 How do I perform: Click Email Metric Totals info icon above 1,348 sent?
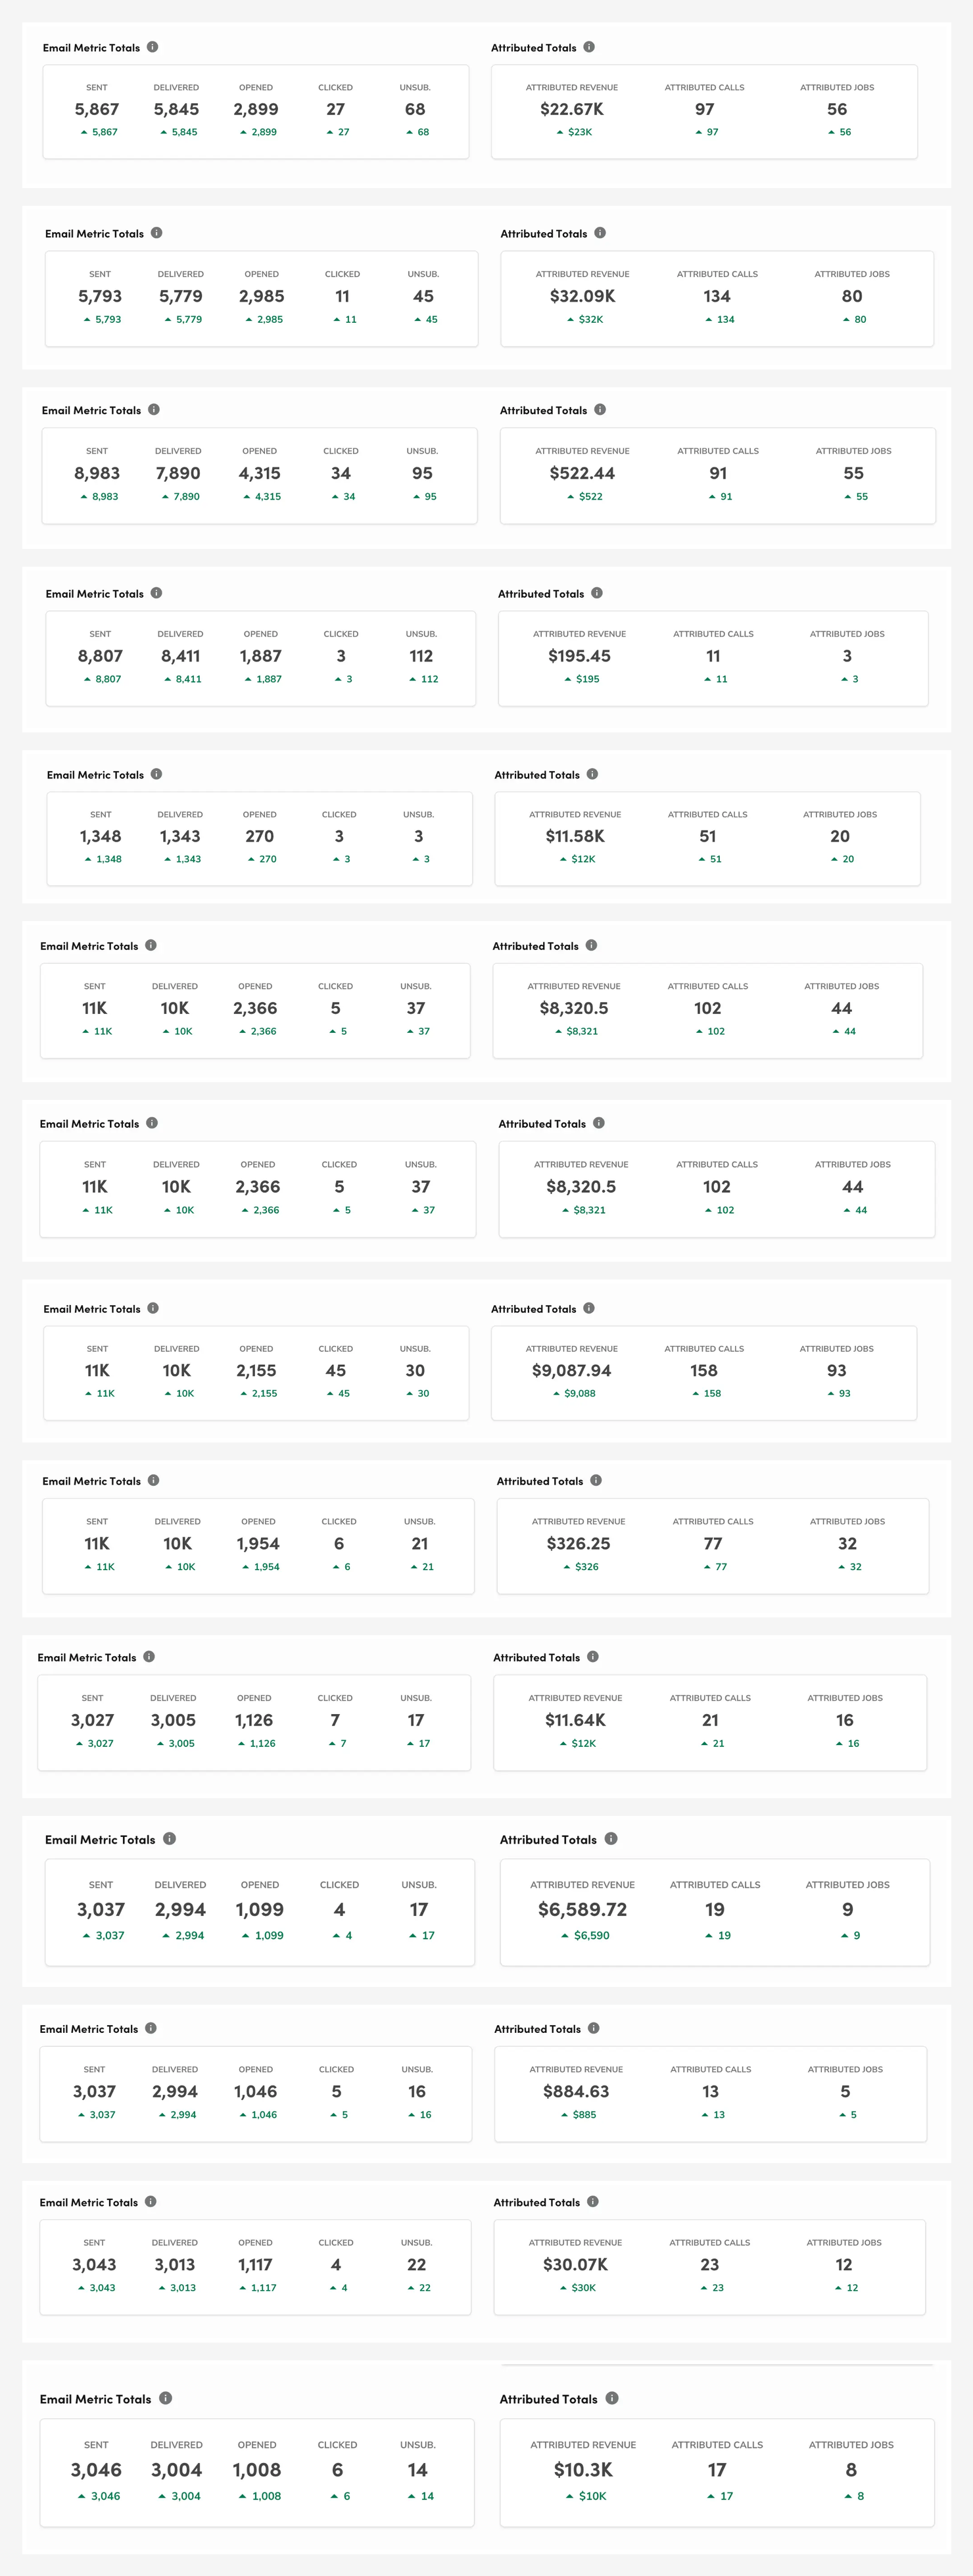coord(157,774)
